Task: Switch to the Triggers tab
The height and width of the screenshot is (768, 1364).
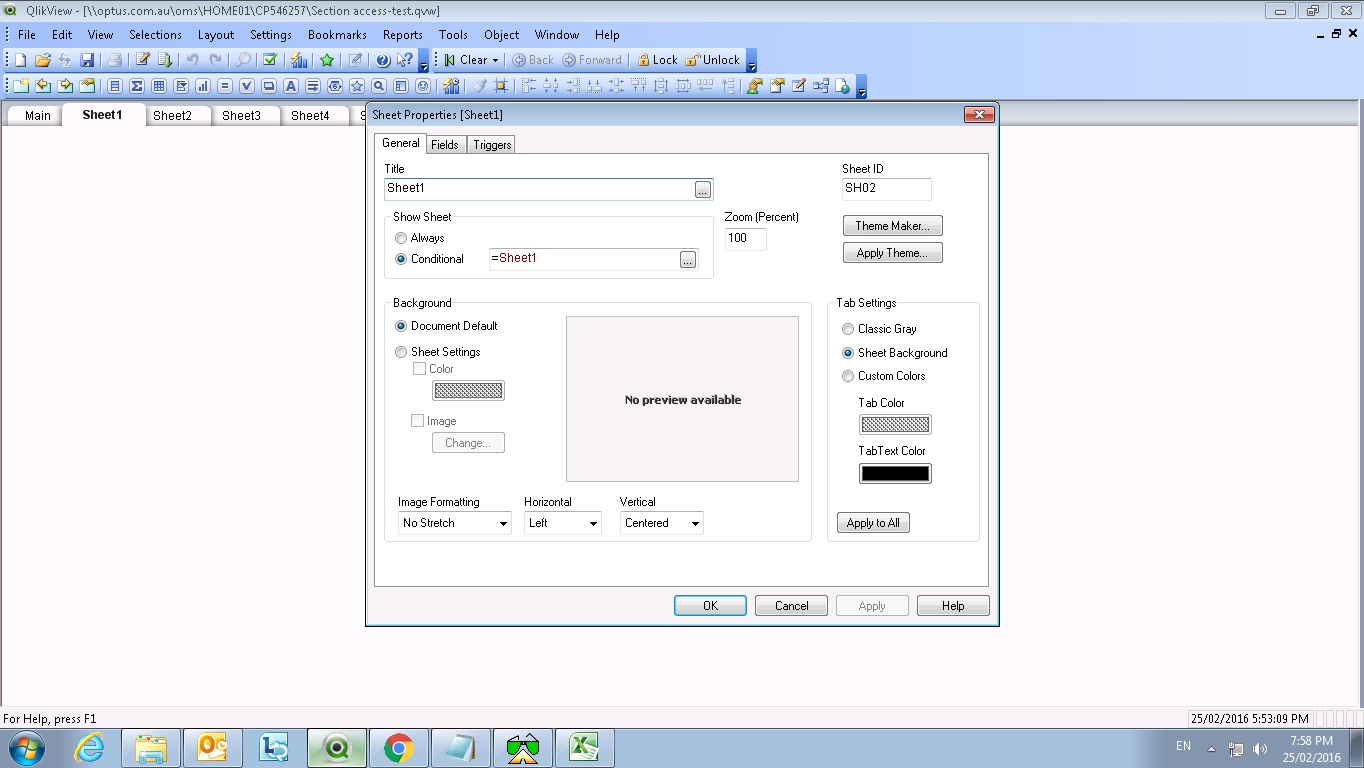Action: tap(492, 145)
